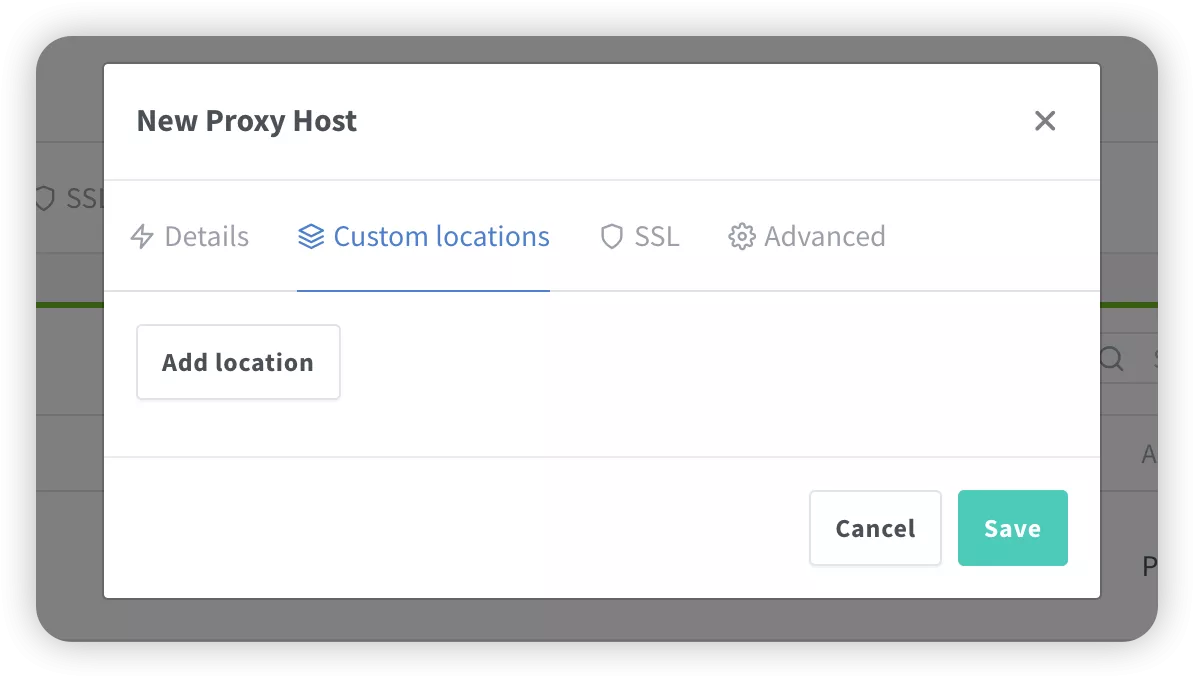Go to the Advanced tab
This screenshot has height=678, width=1194.
[x=824, y=237]
